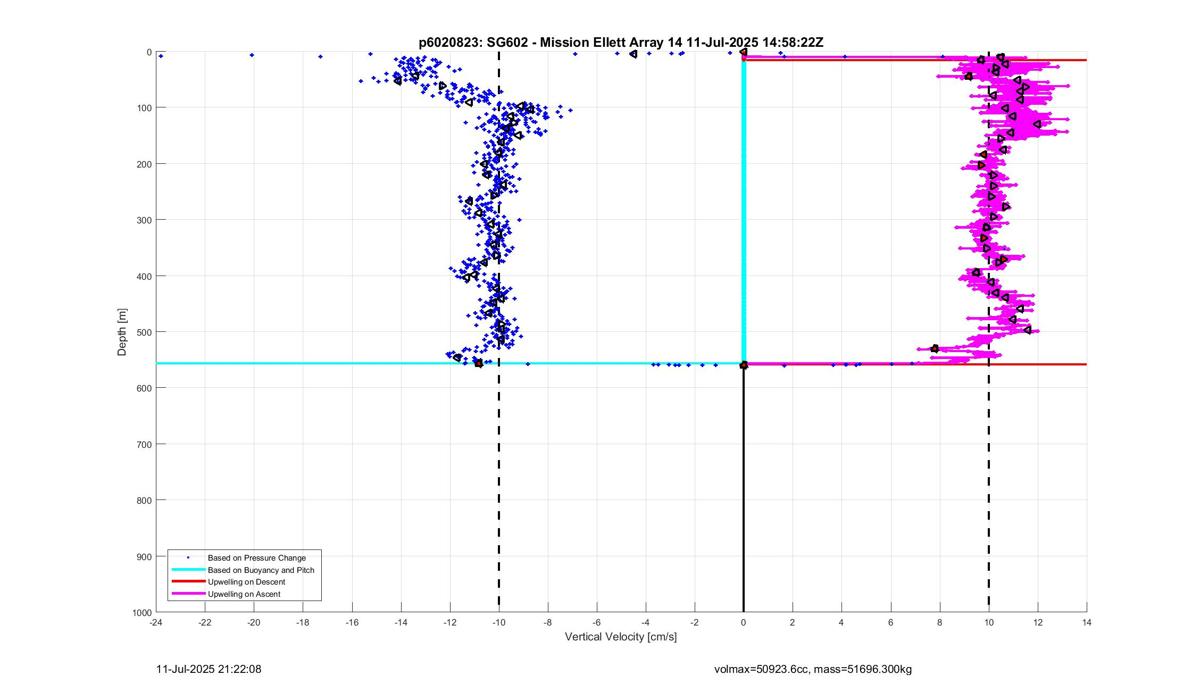The height and width of the screenshot is (688, 1200).
Task: Click depth axis tick label '200'
Action: click(144, 164)
